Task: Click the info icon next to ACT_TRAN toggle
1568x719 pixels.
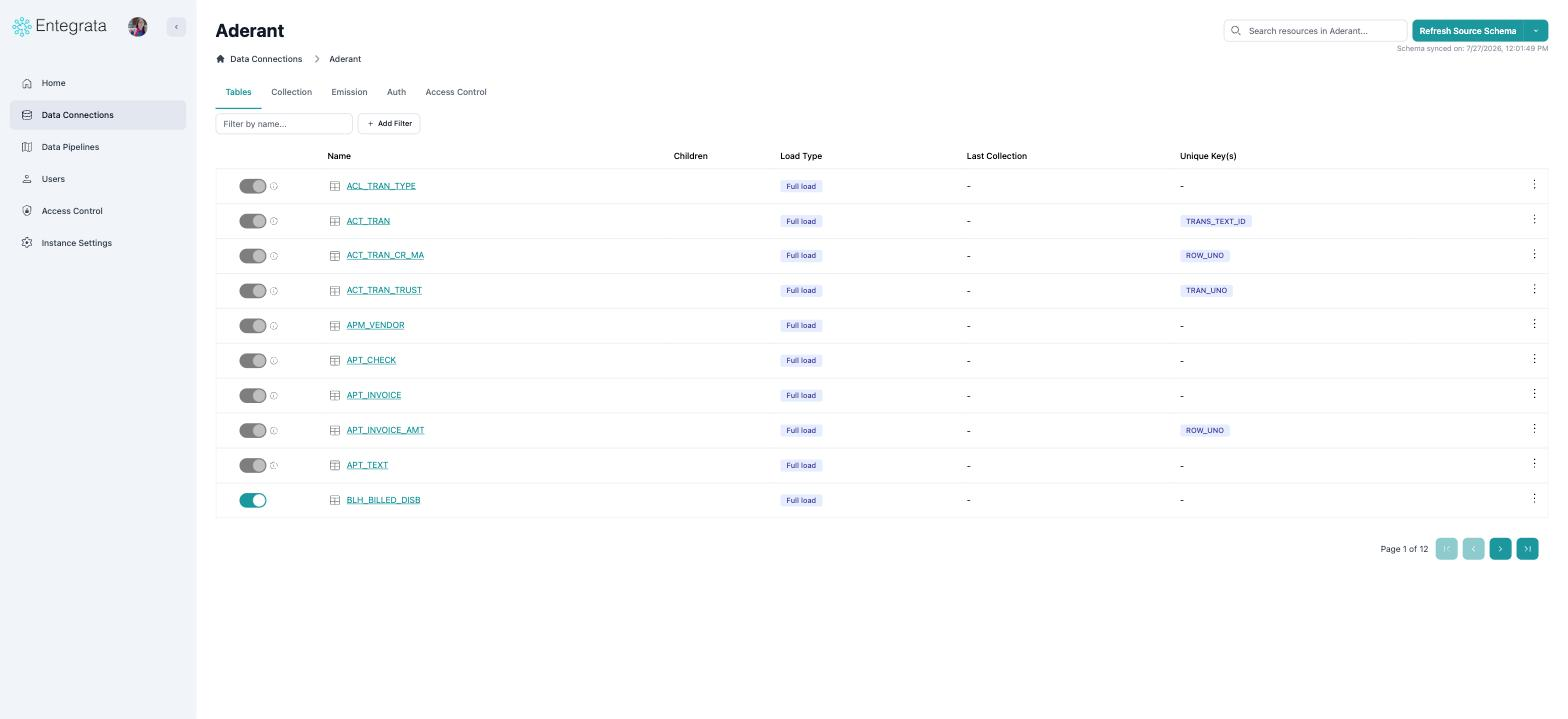Action: coord(274,221)
